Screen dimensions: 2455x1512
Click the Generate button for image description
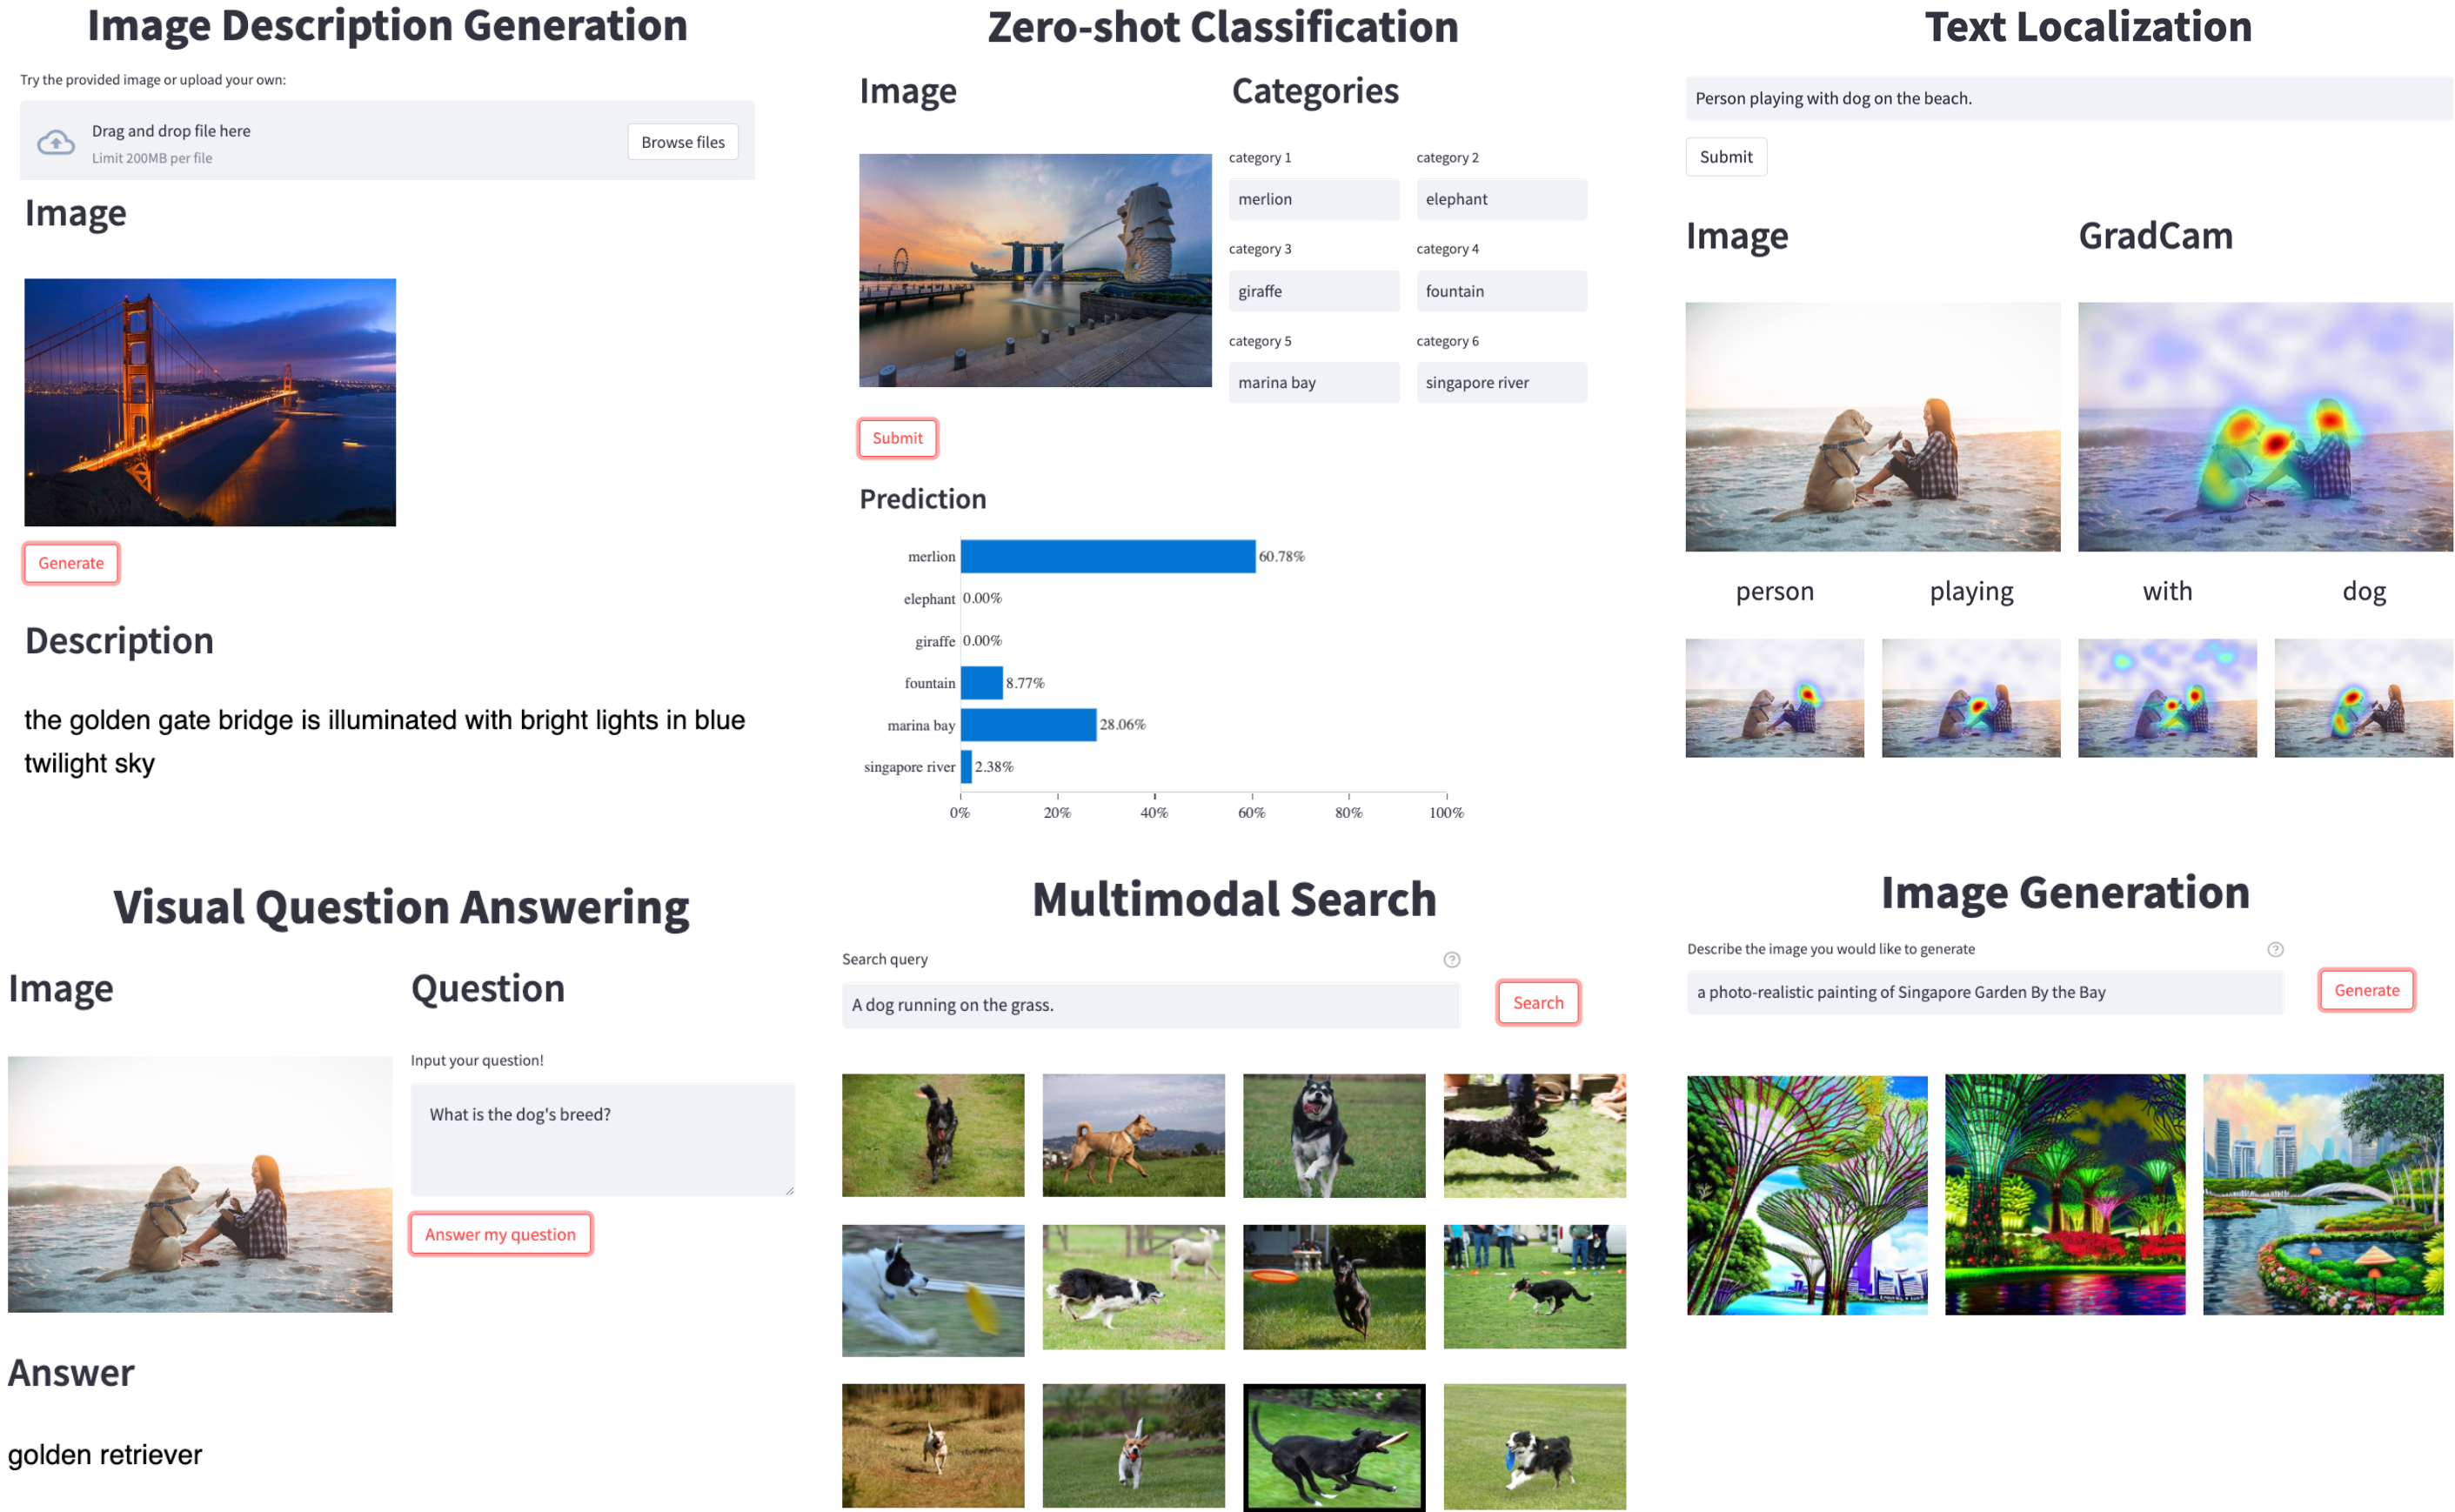(70, 561)
